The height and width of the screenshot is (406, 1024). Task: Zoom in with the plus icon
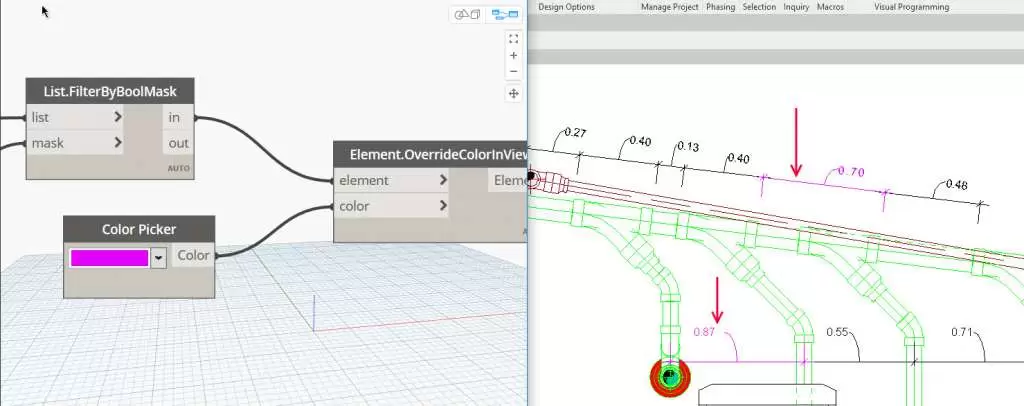click(x=513, y=56)
